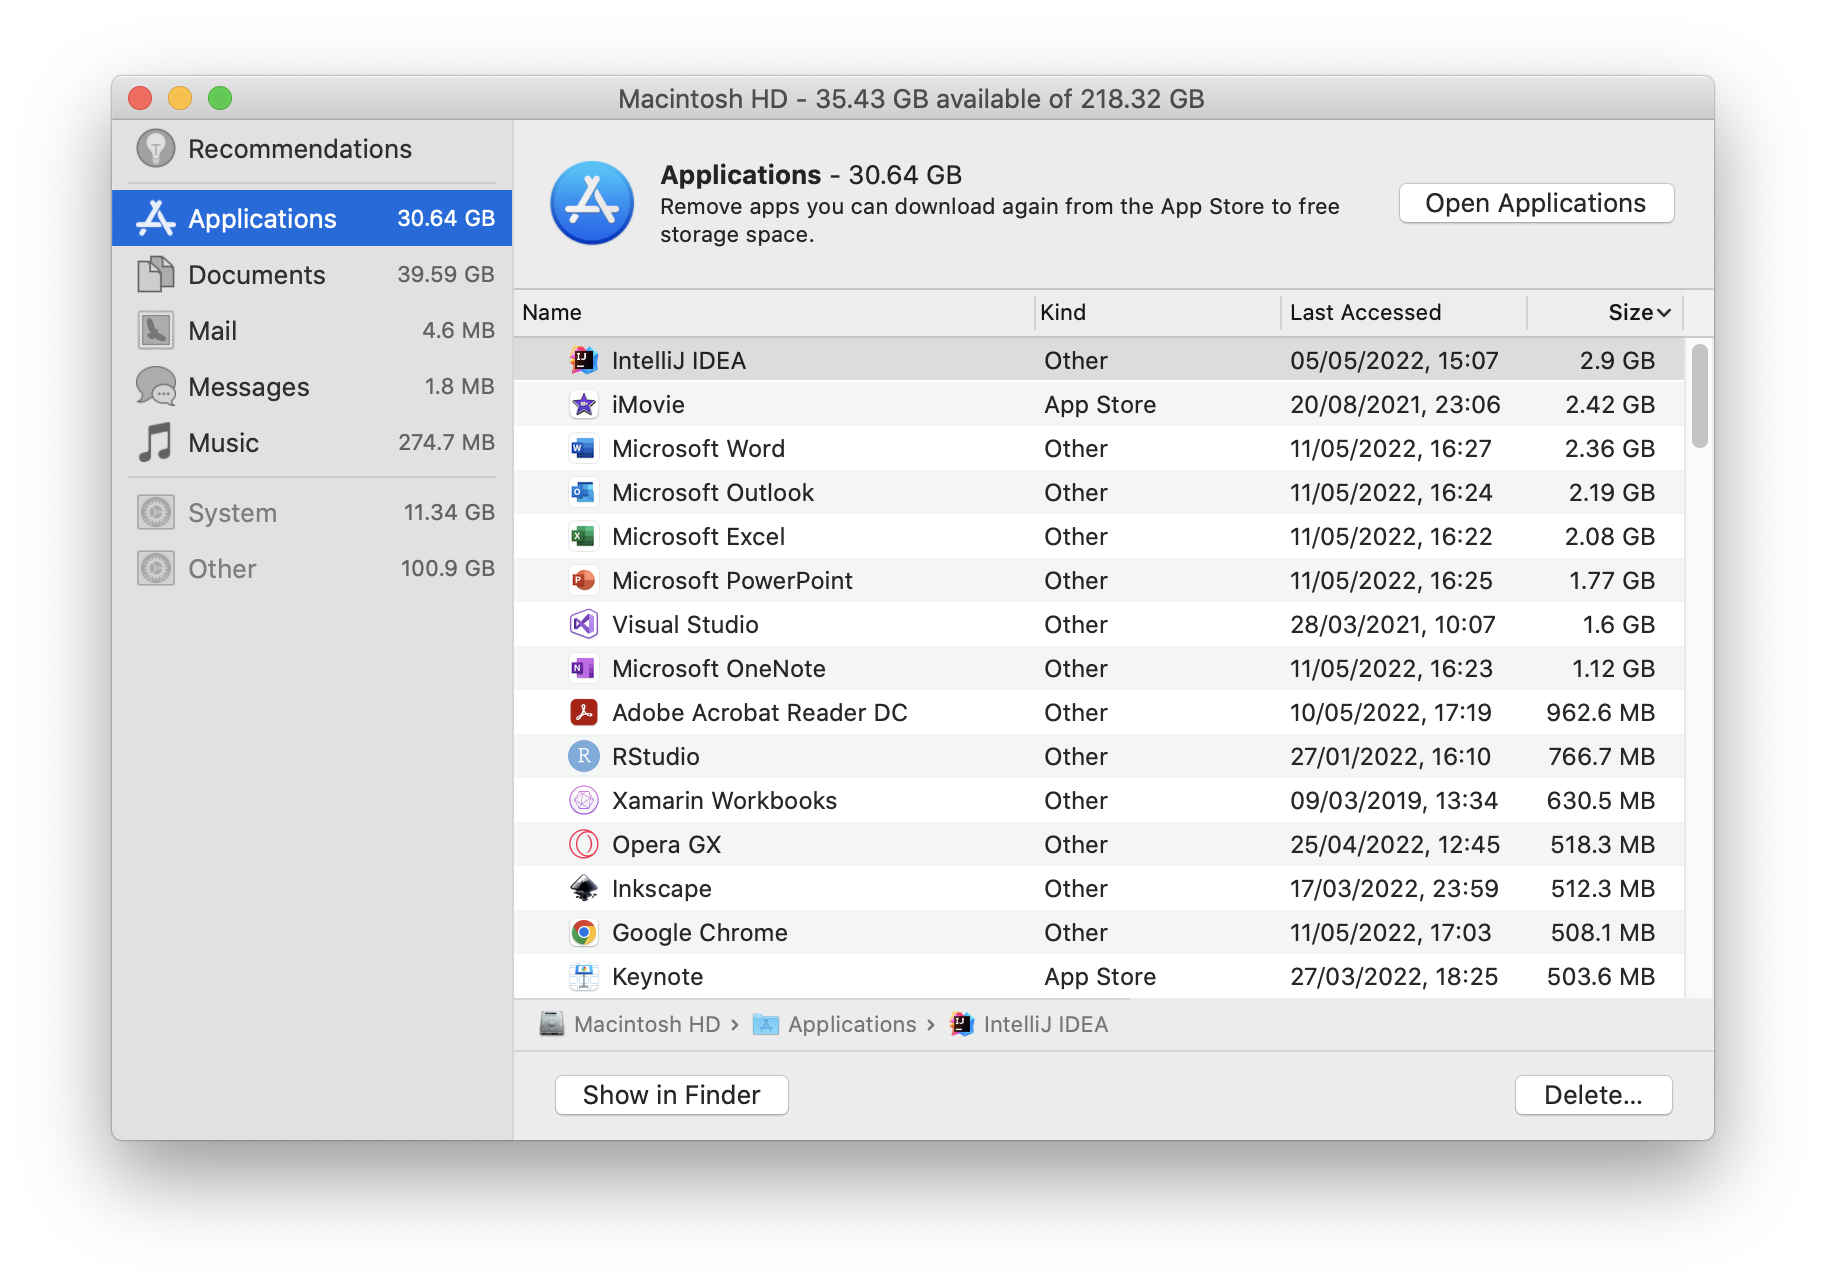Image resolution: width=1826 pixels, height=1288 pixels.
Task: Click Applications text in the path bar
Action: [852, 1024]
